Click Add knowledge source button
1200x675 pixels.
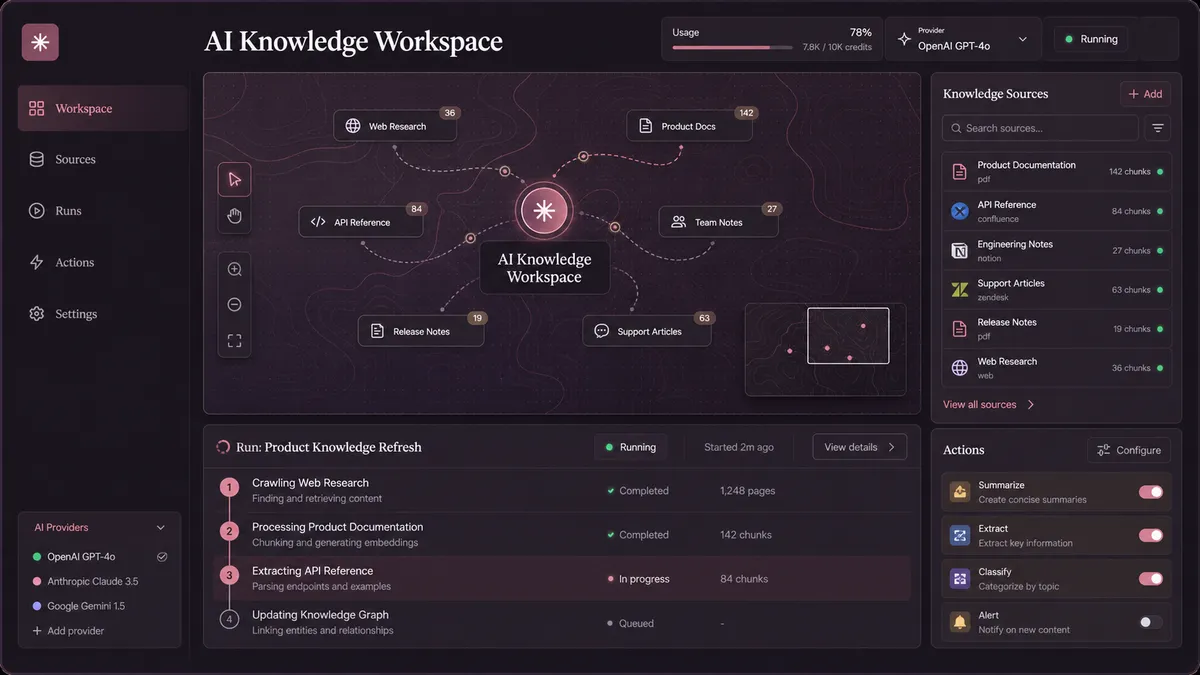pos(1145,94)
